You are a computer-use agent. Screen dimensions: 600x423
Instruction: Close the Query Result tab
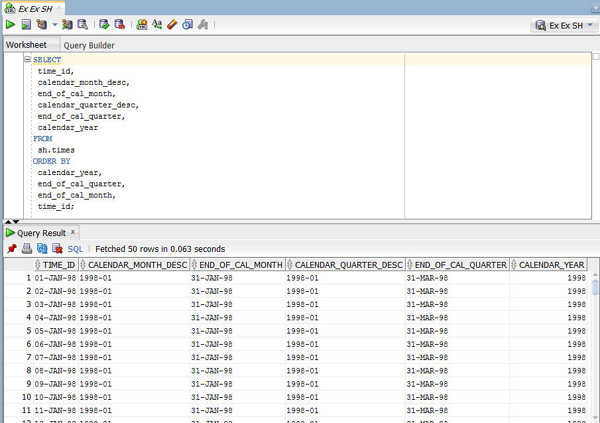(x=74, y=232)
